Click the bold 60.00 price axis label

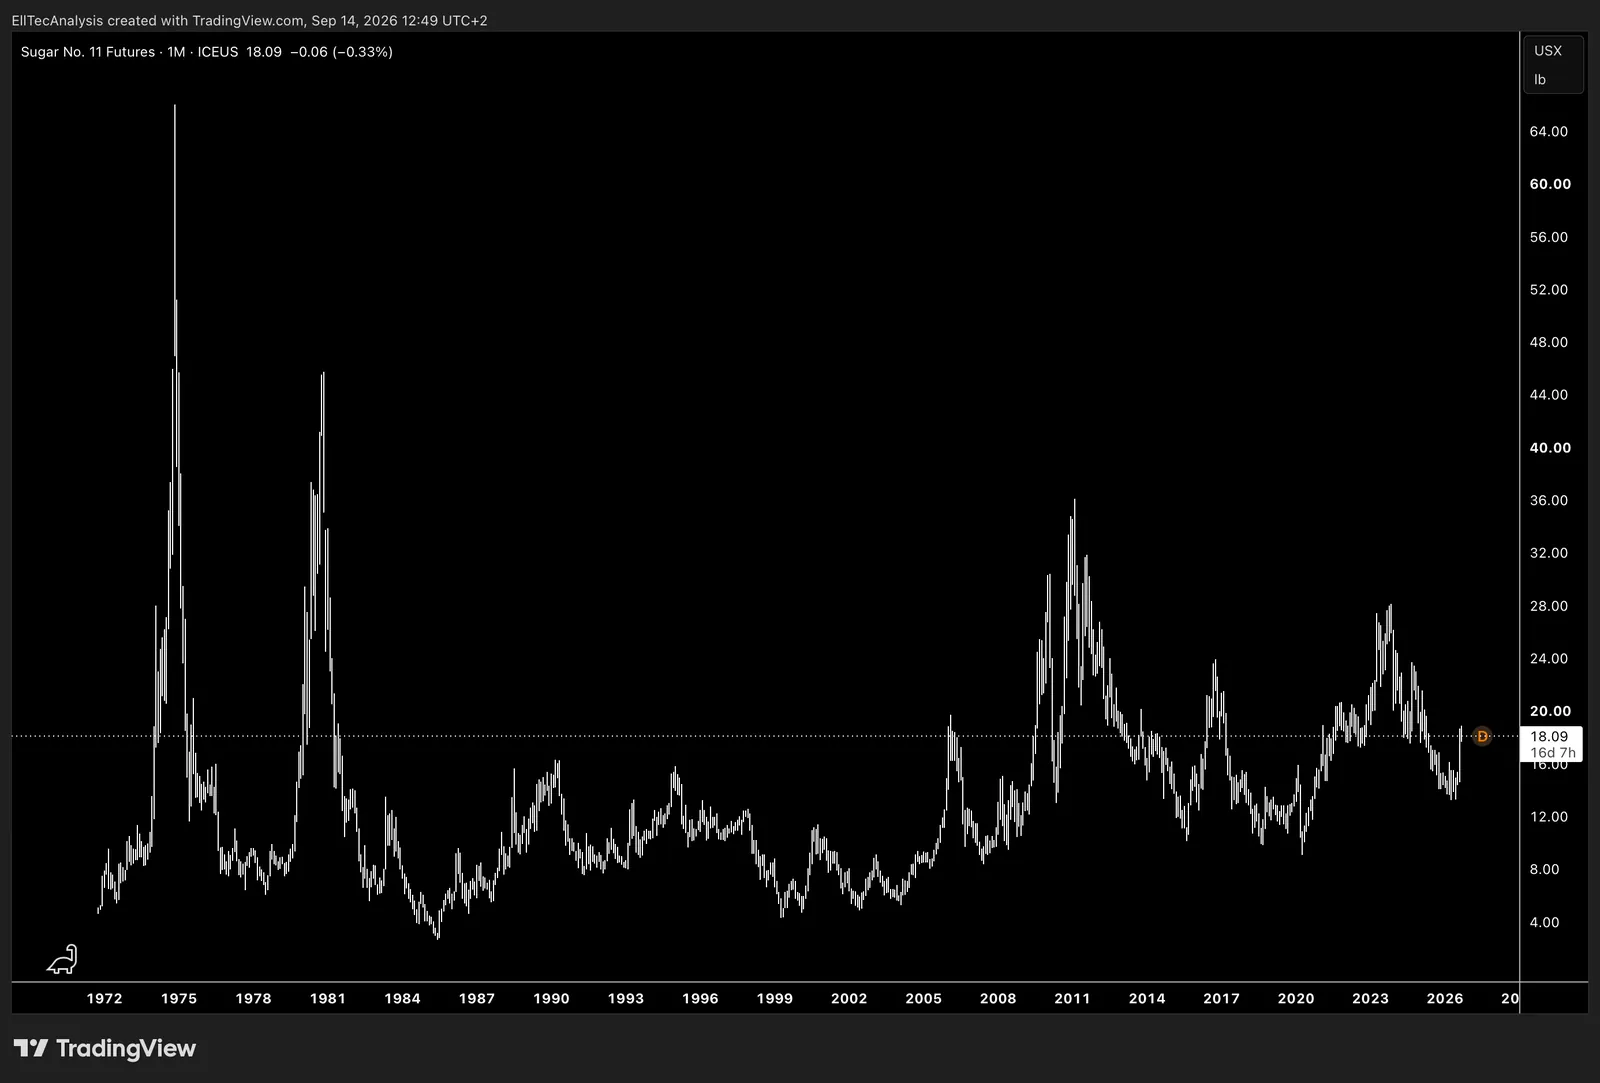(1550, 184)
